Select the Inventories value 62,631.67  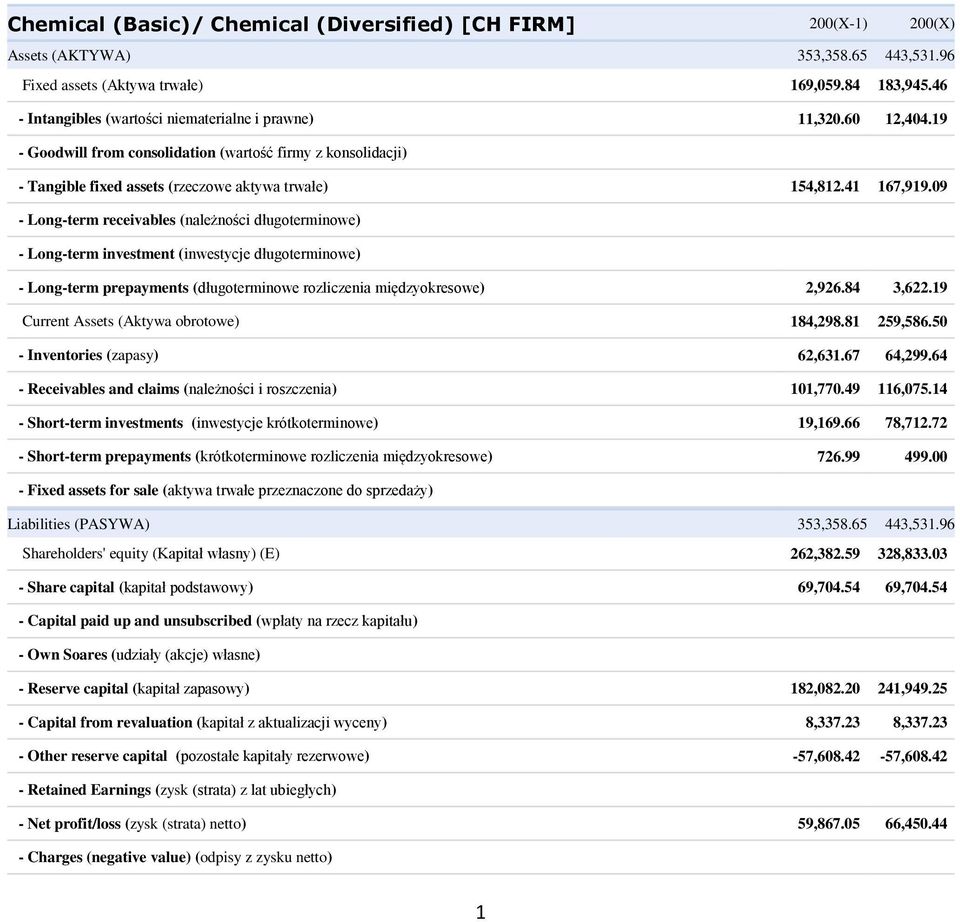pyautogui.click(x=828, y=355)
